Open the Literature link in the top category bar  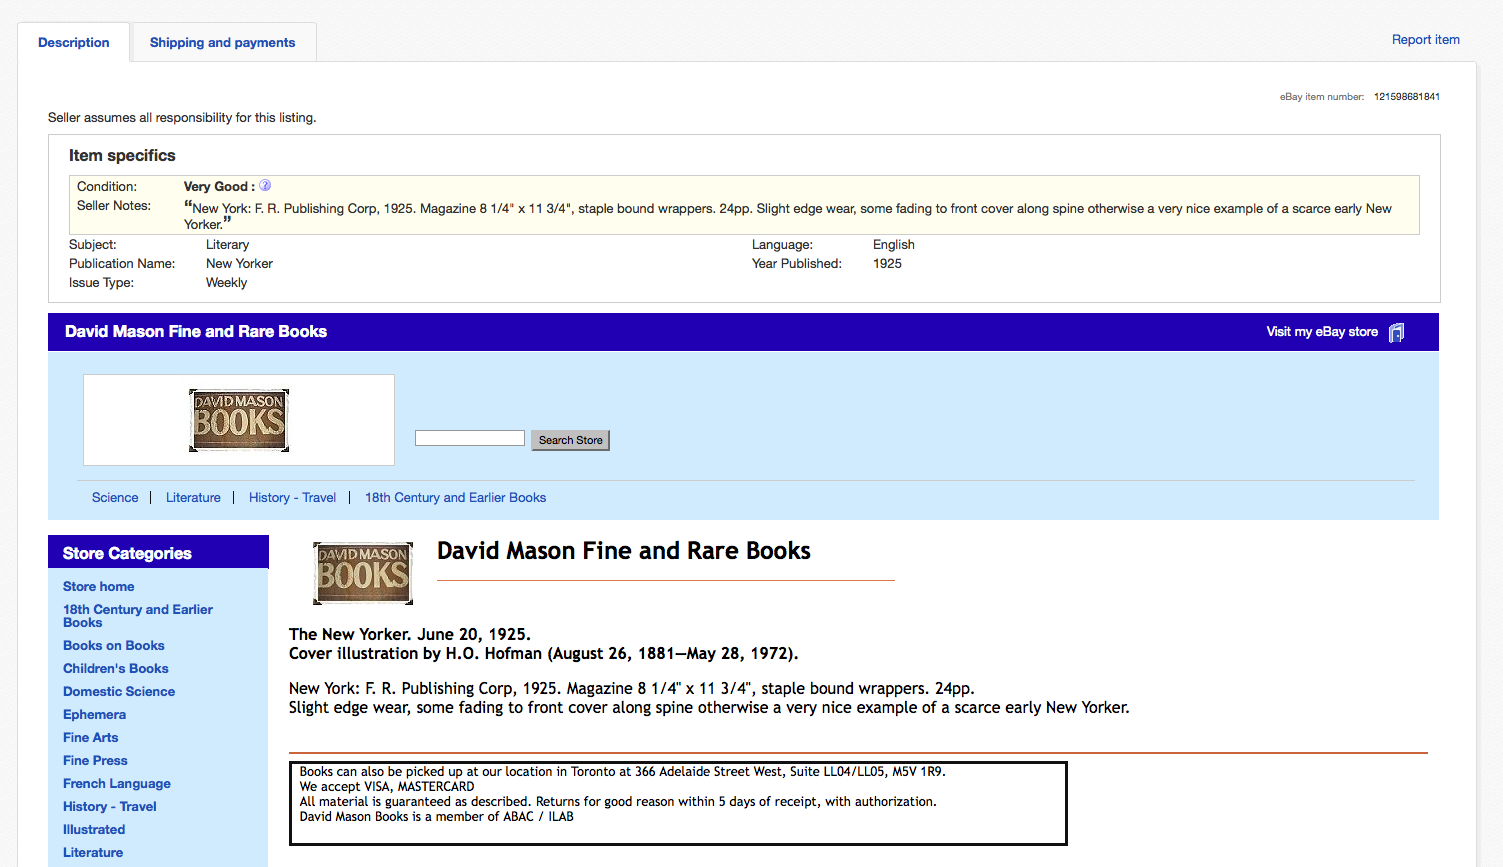click(193, 497)
